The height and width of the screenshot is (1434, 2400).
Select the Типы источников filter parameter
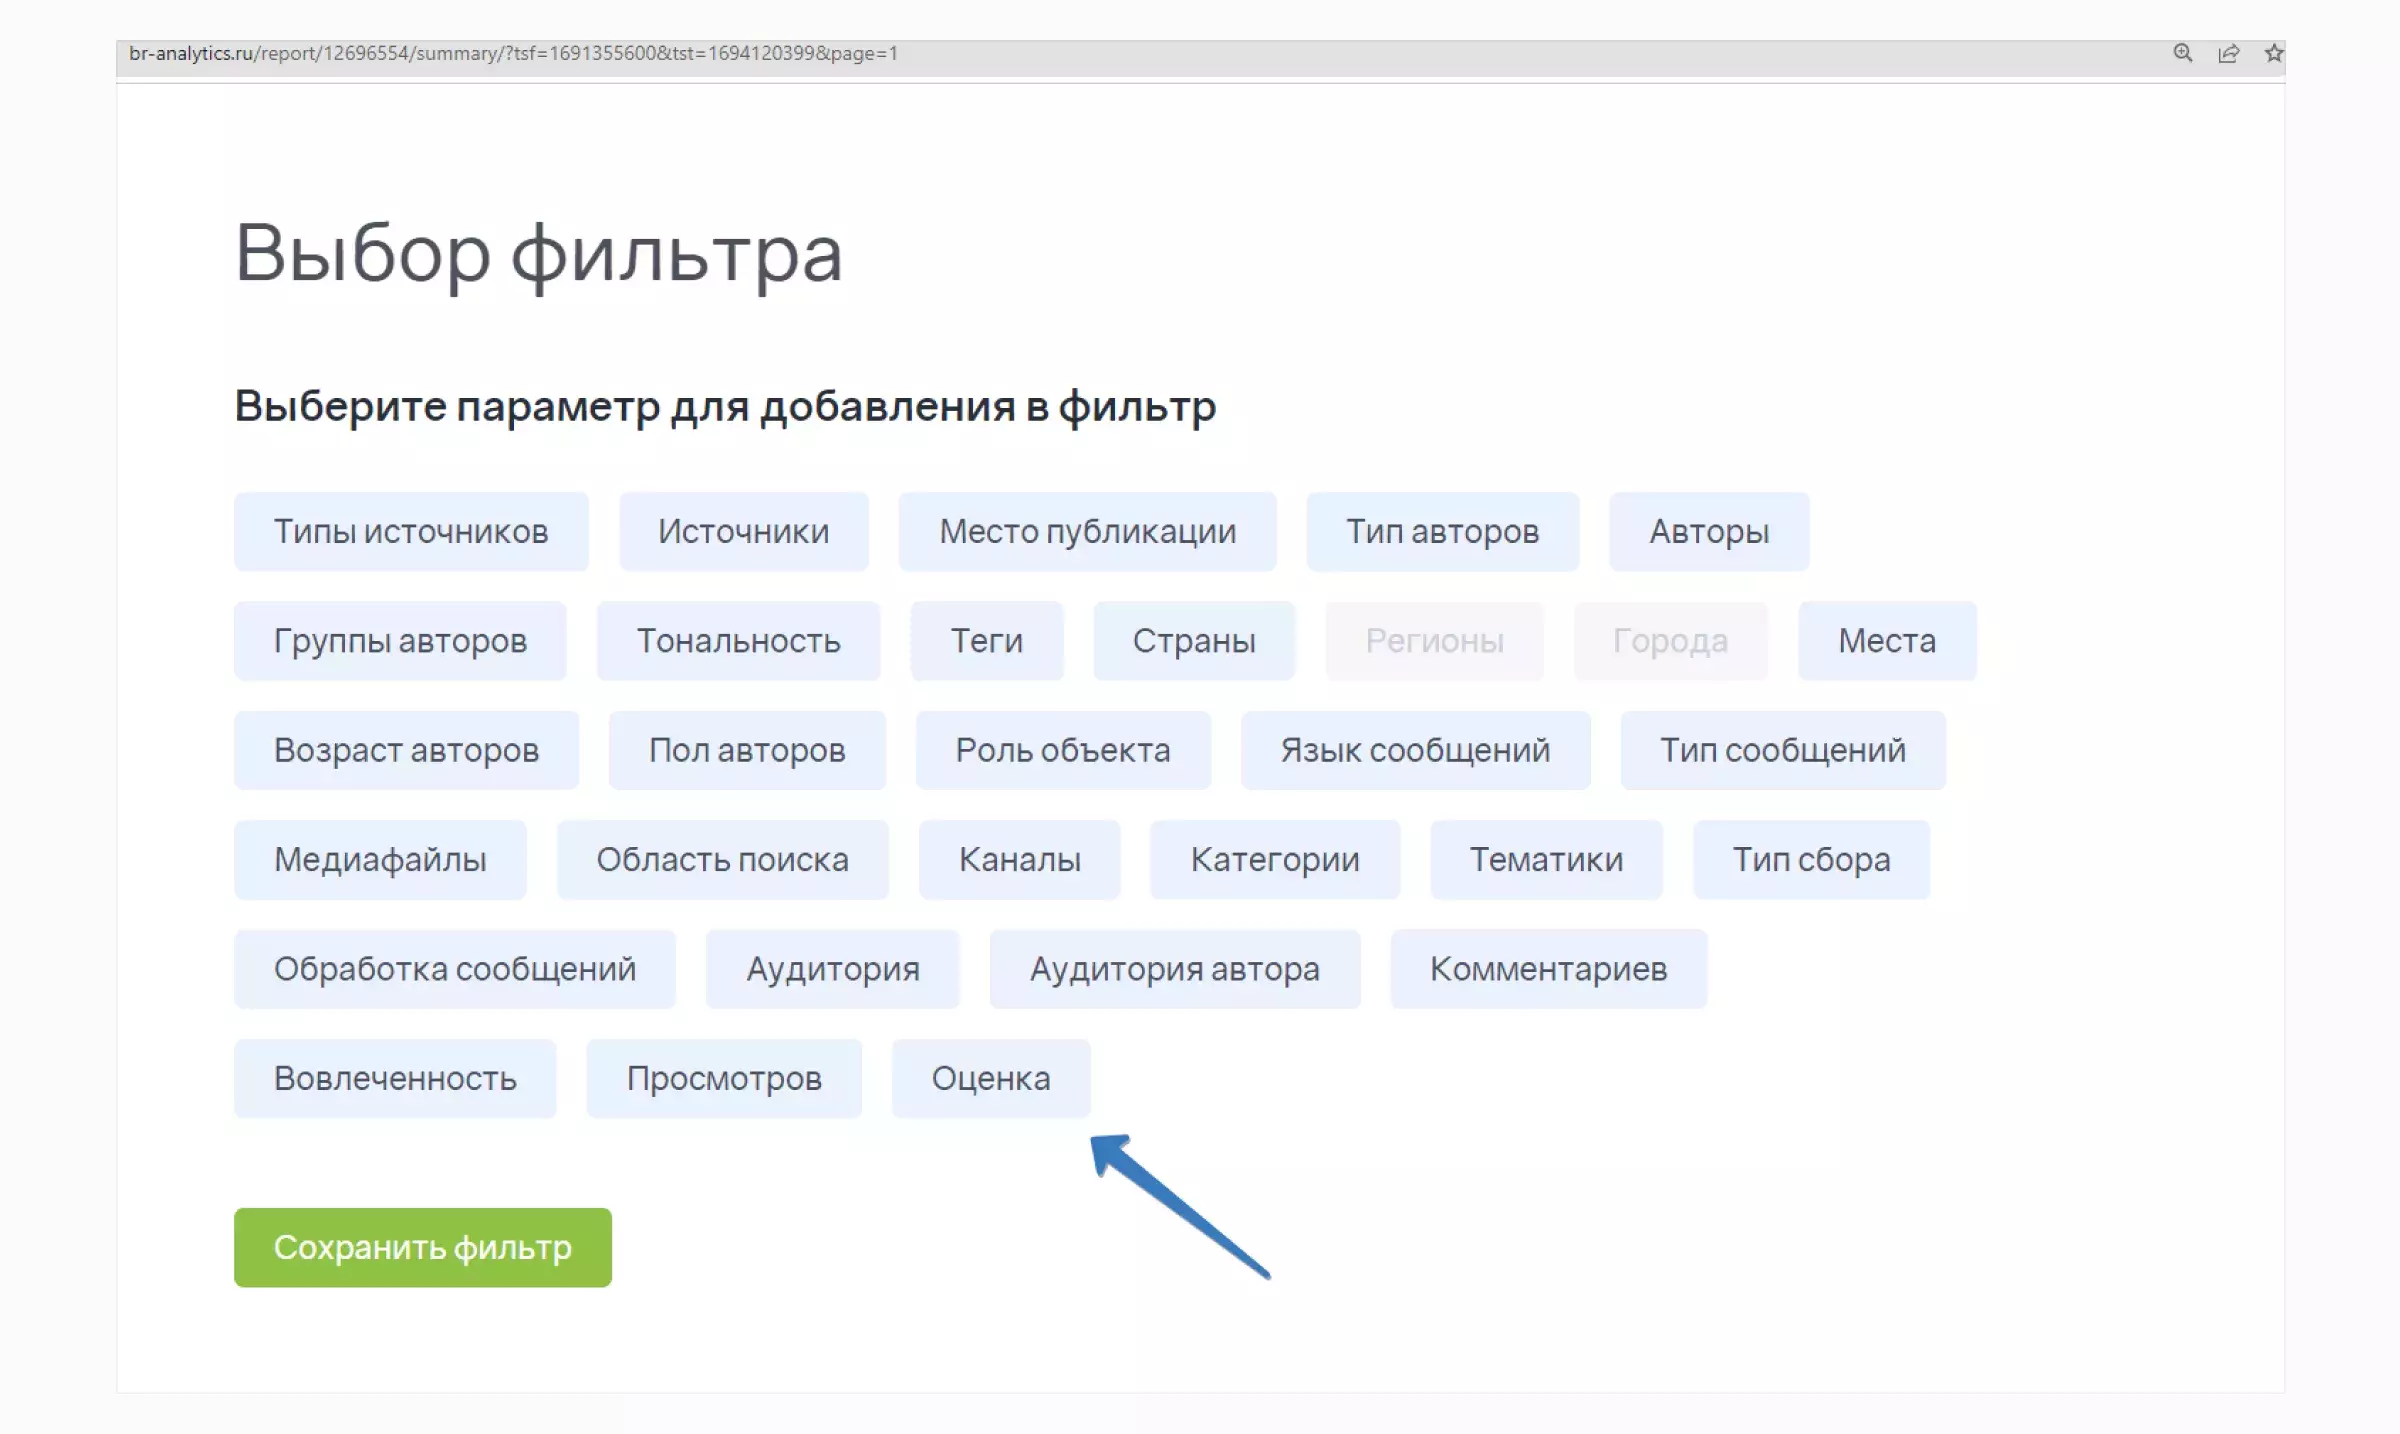411,531
